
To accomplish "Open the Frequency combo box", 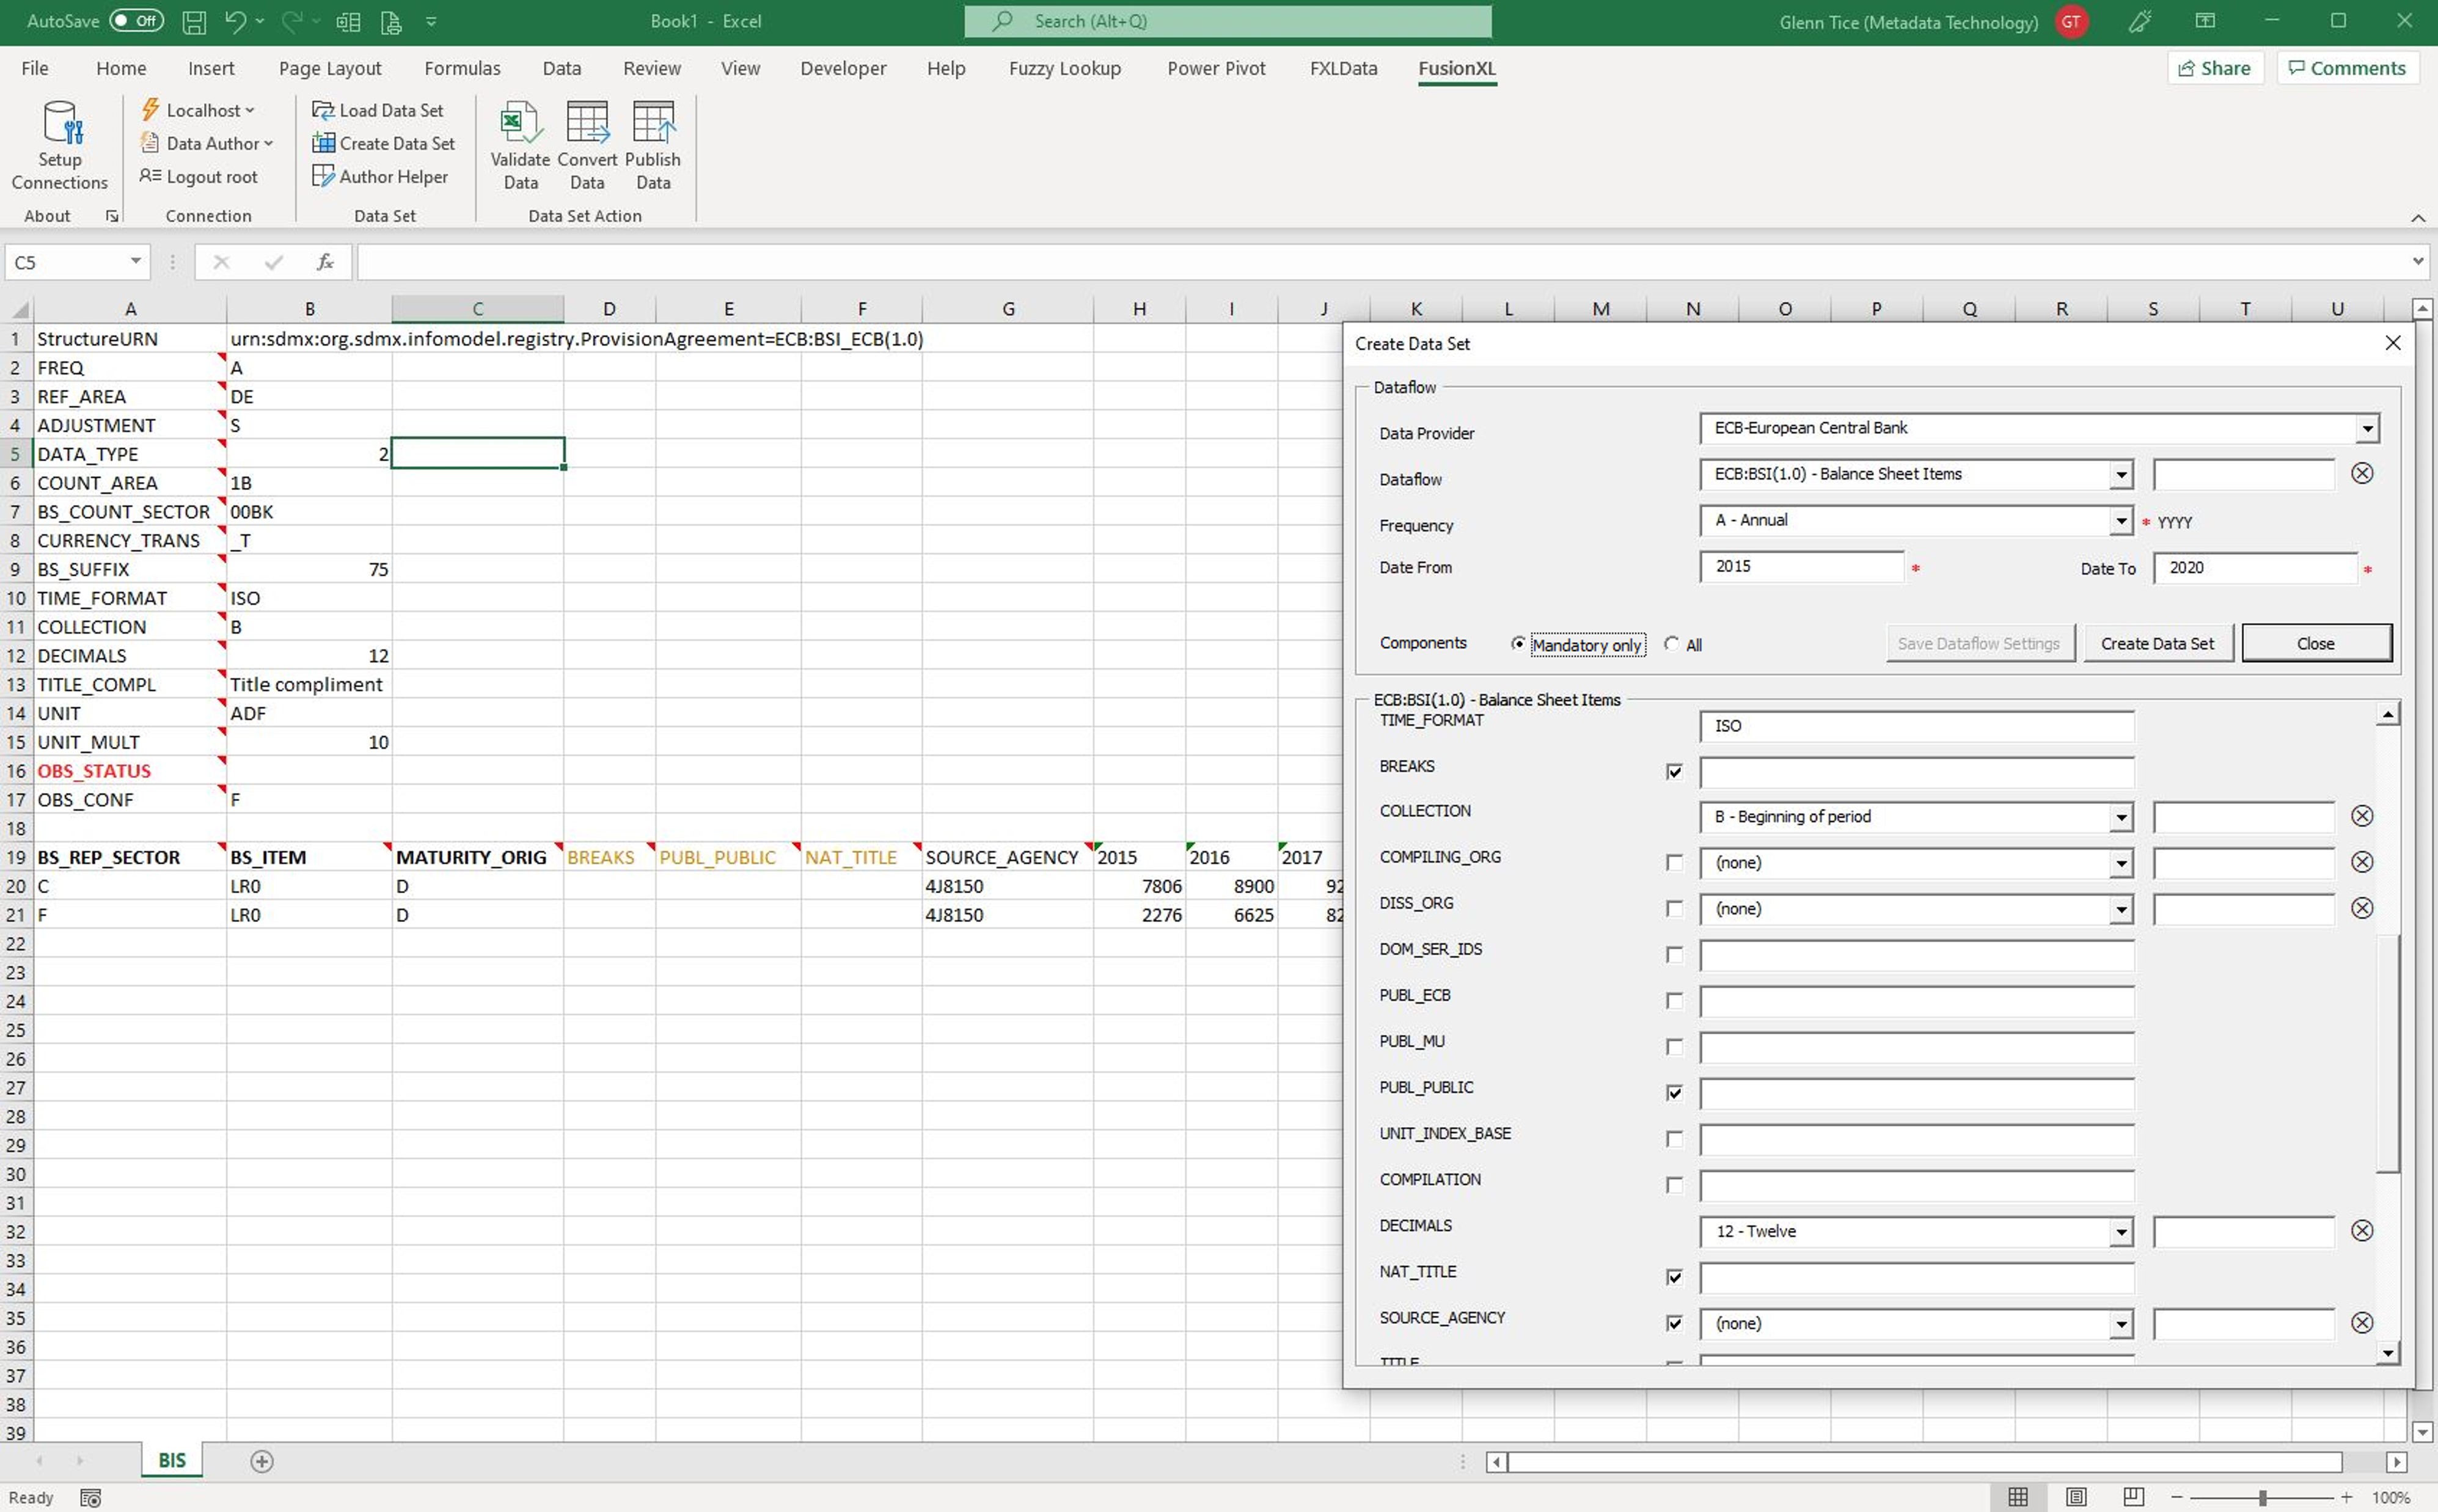I will pyautogui.click(x=2120, y=521).
